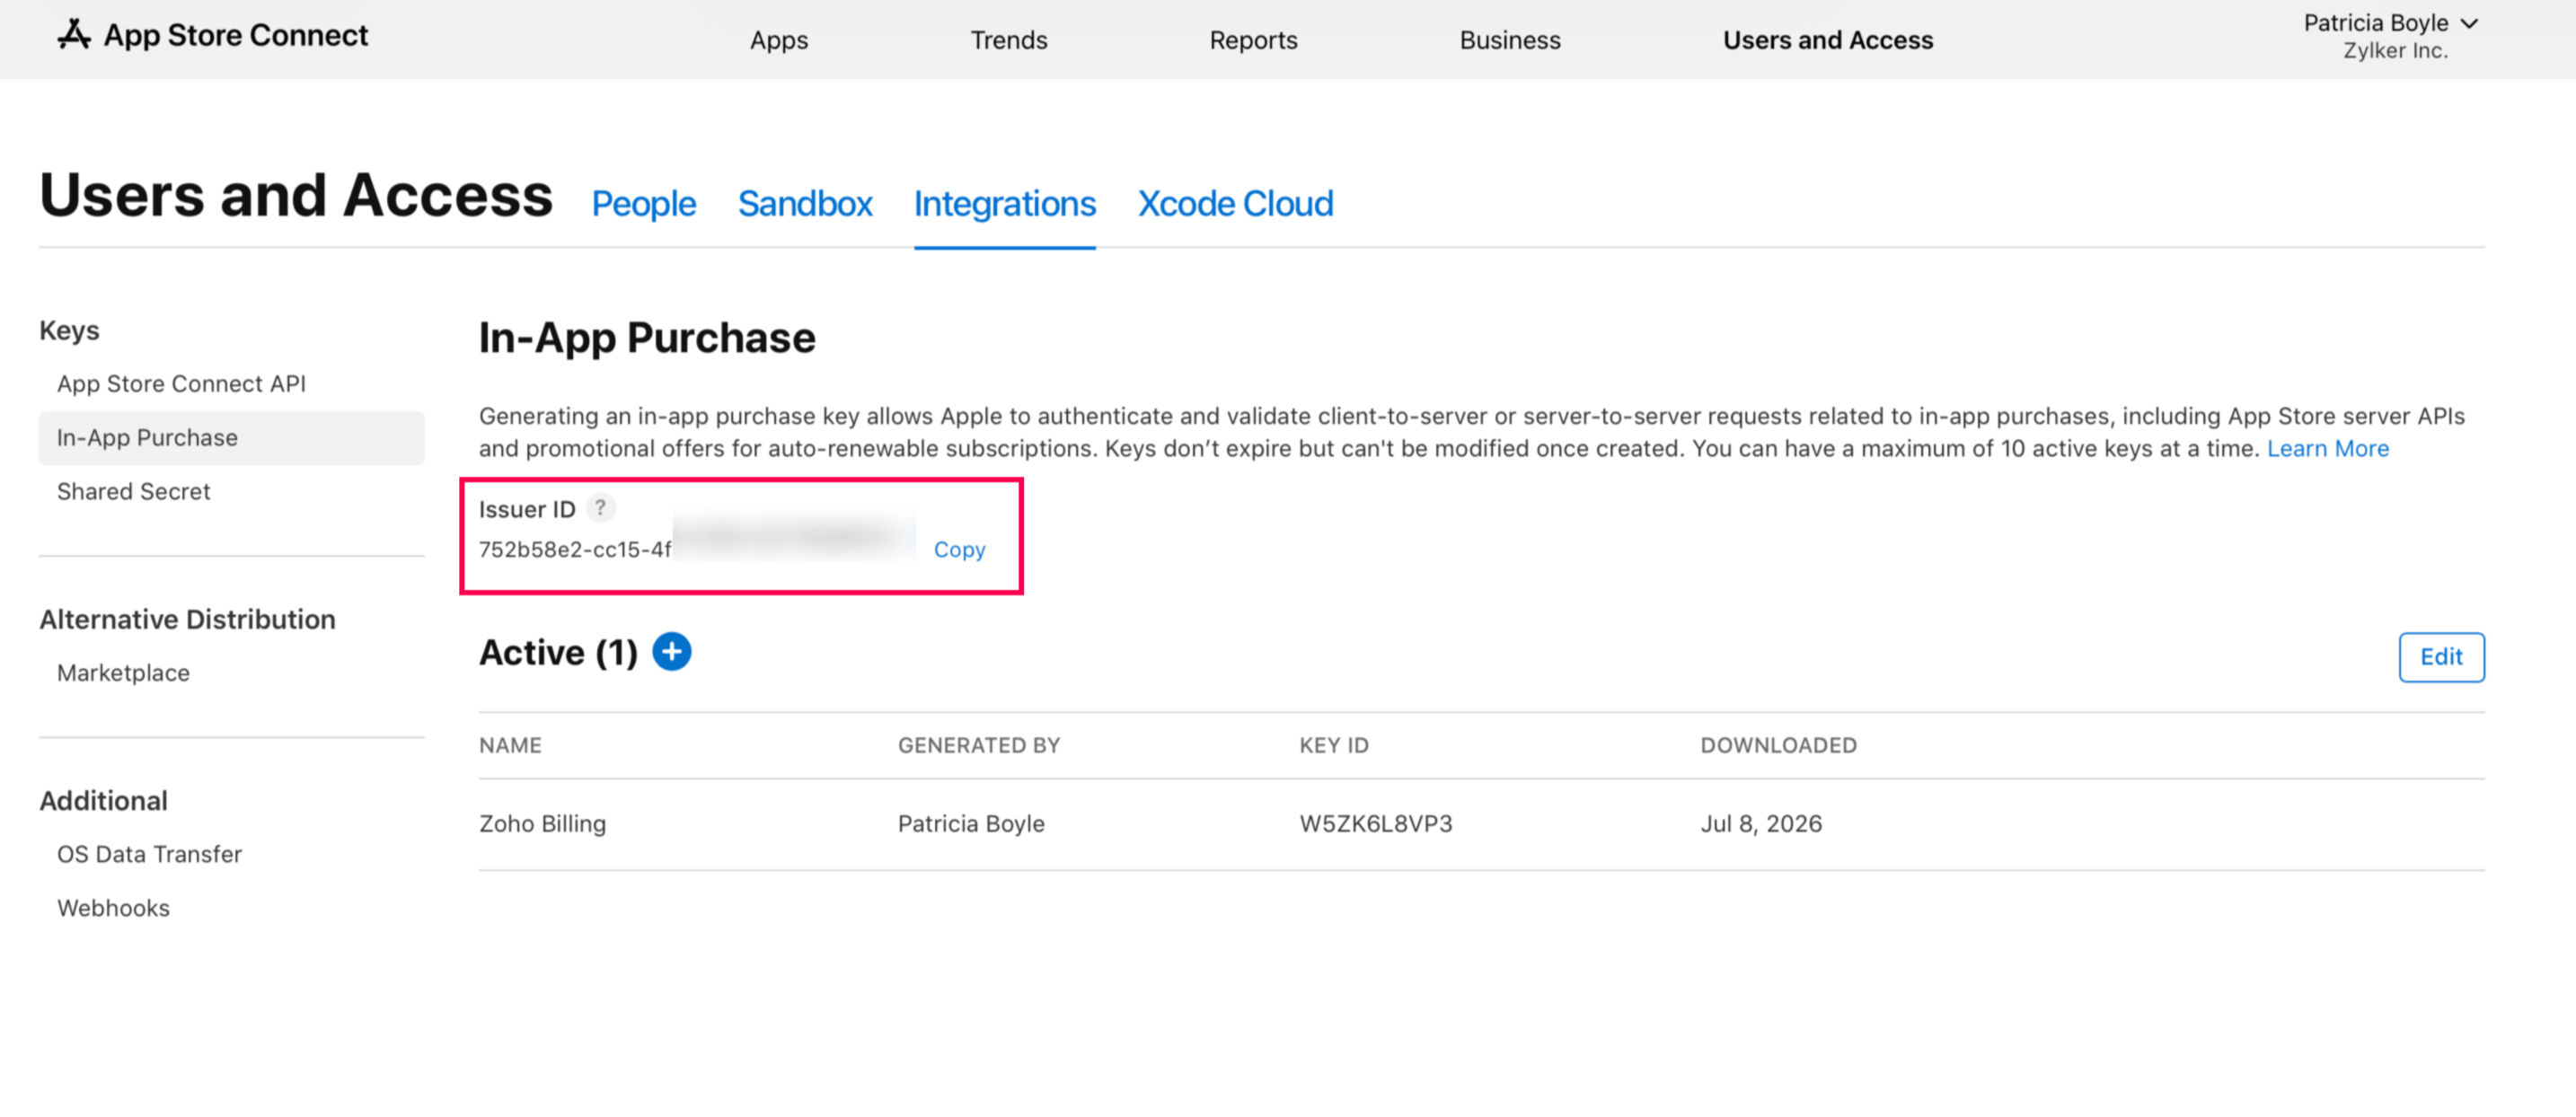This screenshot has height=1117, width=2576.
Task: Copy the Issuer ID
Action: point(959,549)
